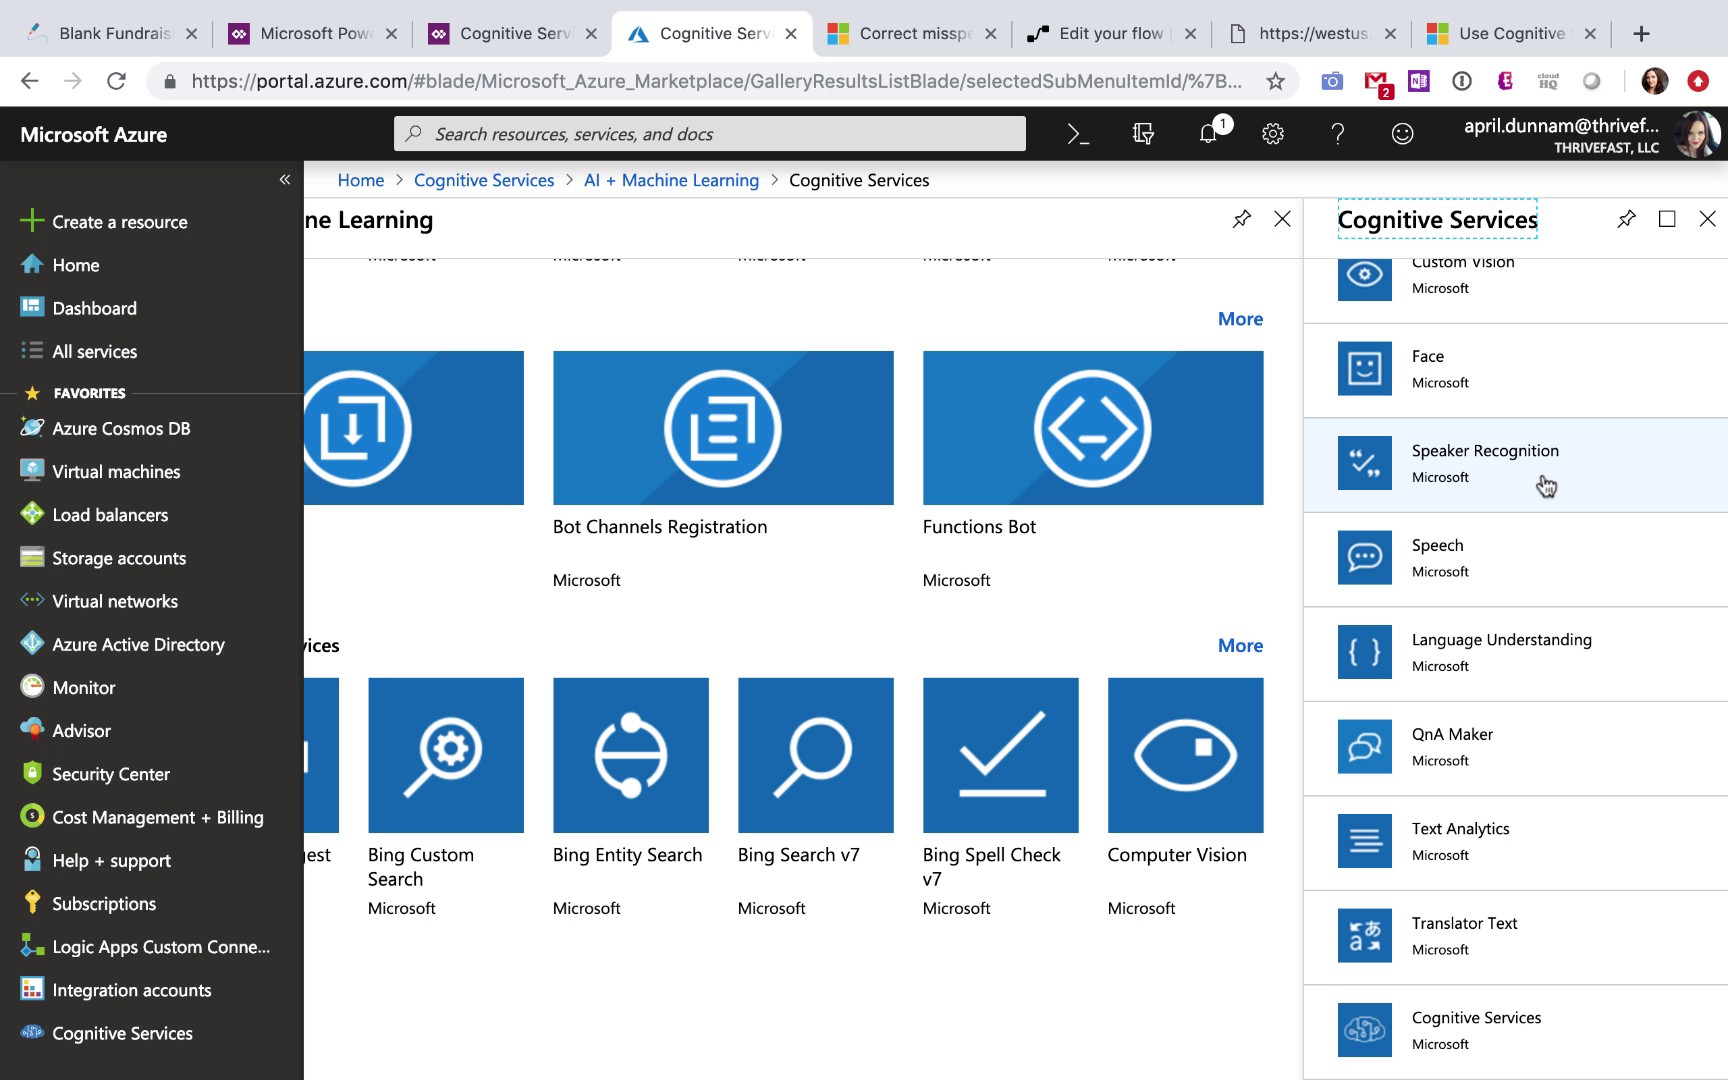Click AI + Machine Learning breadcrumb
The image size is (1728, 1080).
pos(671,180)
